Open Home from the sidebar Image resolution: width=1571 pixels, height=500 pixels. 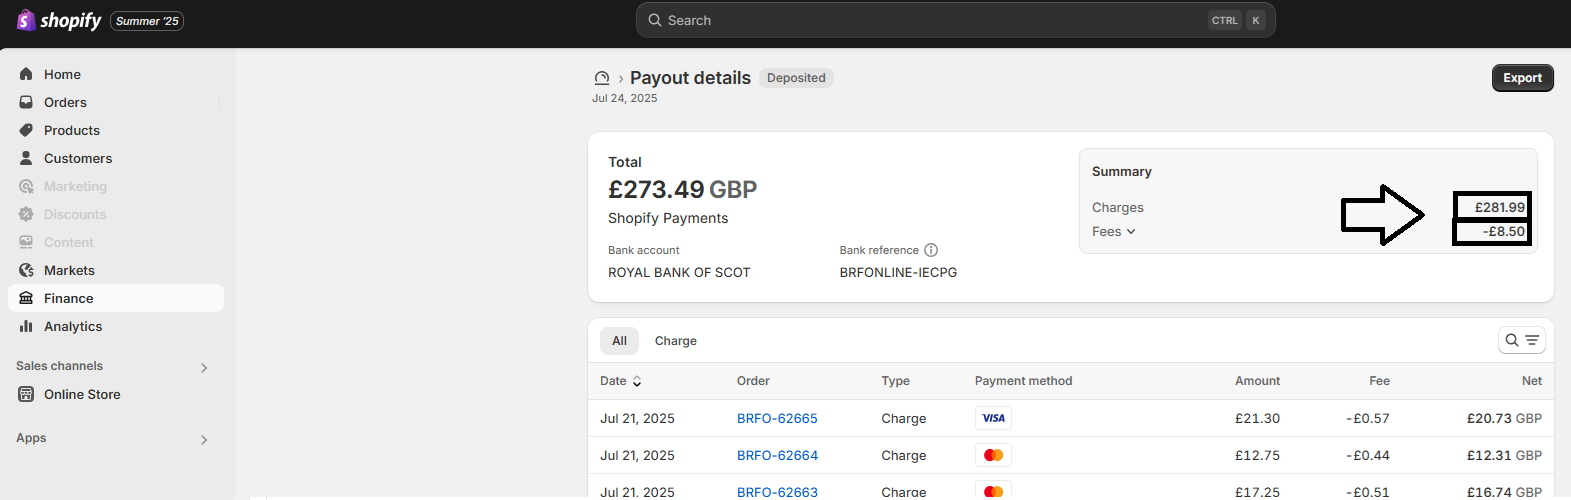click(x=62, y=74)
